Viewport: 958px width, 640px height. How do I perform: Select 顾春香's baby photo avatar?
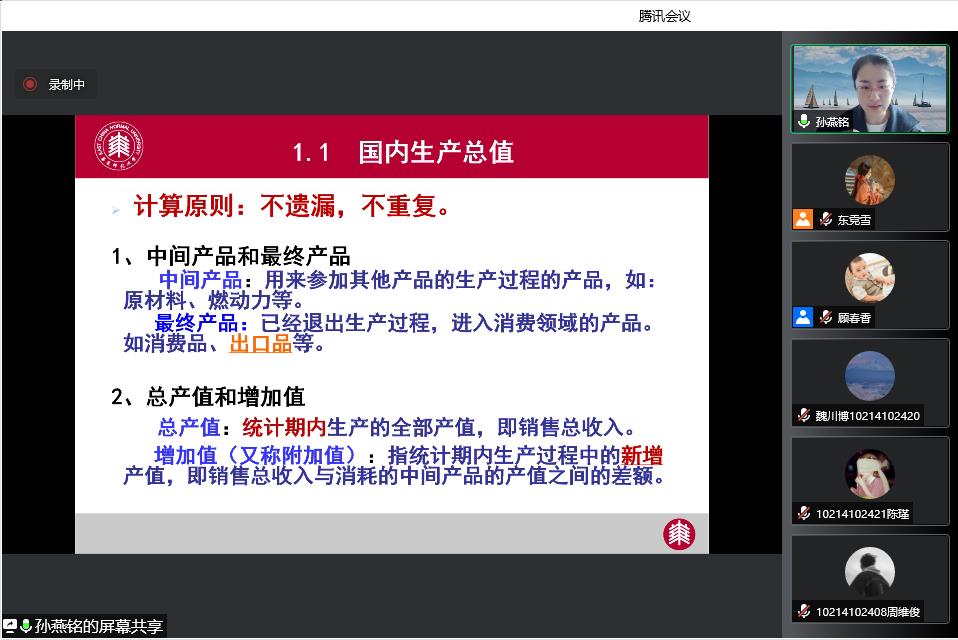pos(869,278)
